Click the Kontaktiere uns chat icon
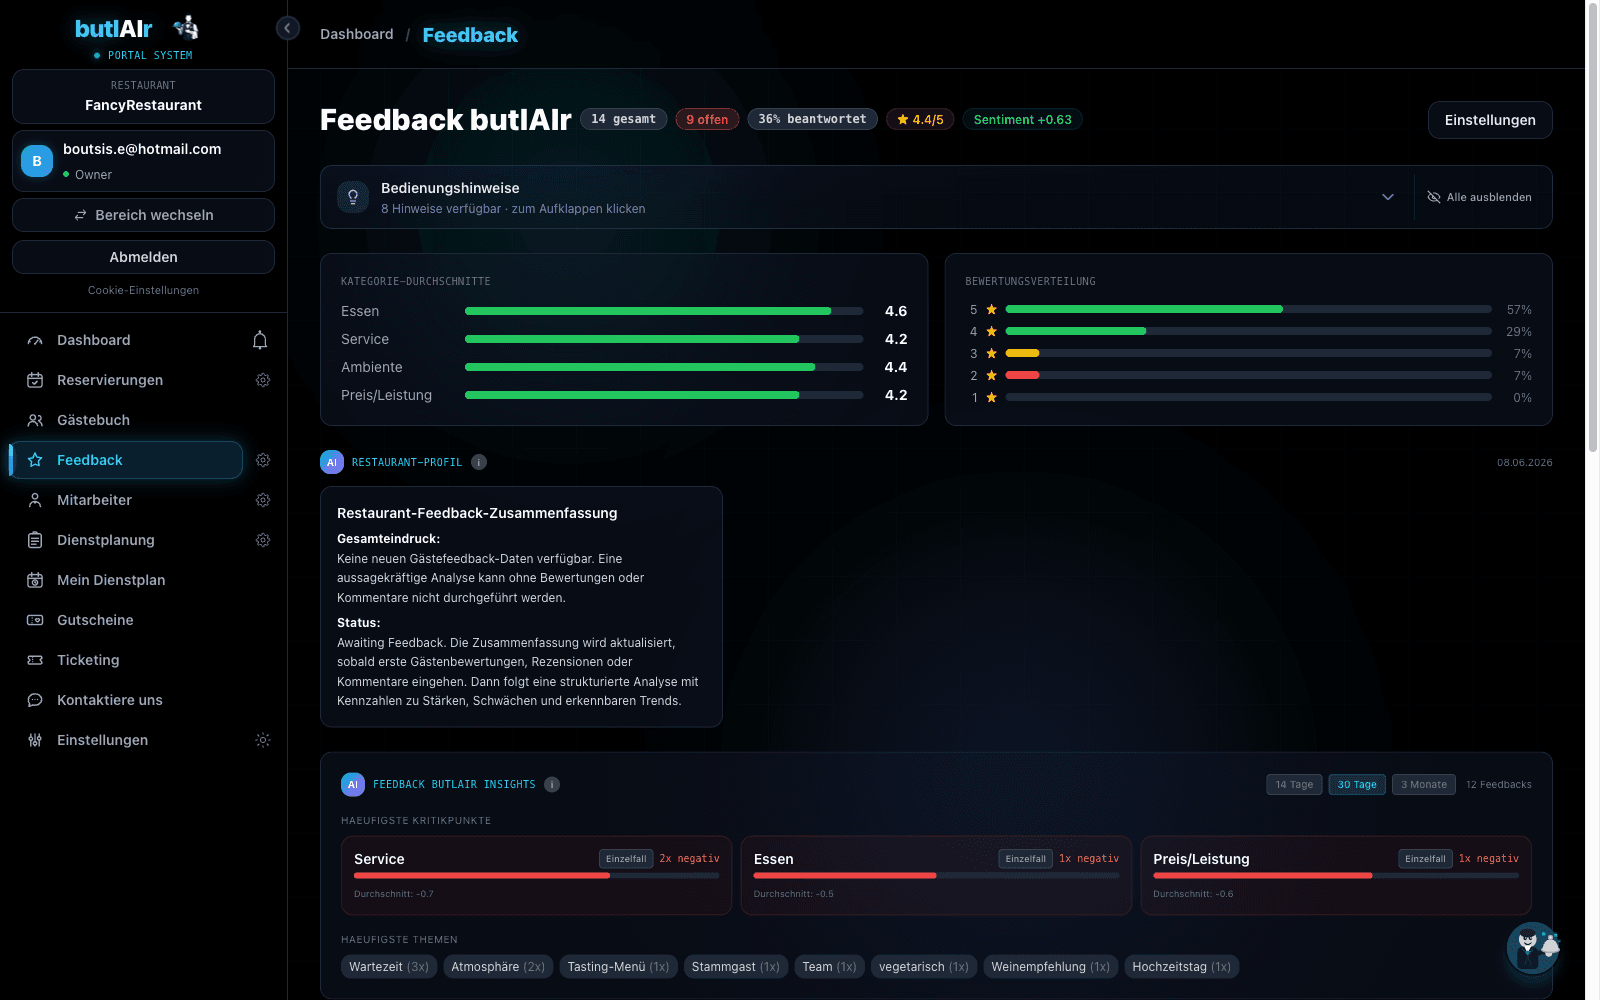1600x1000 pixels. click(x=35, y=700)
